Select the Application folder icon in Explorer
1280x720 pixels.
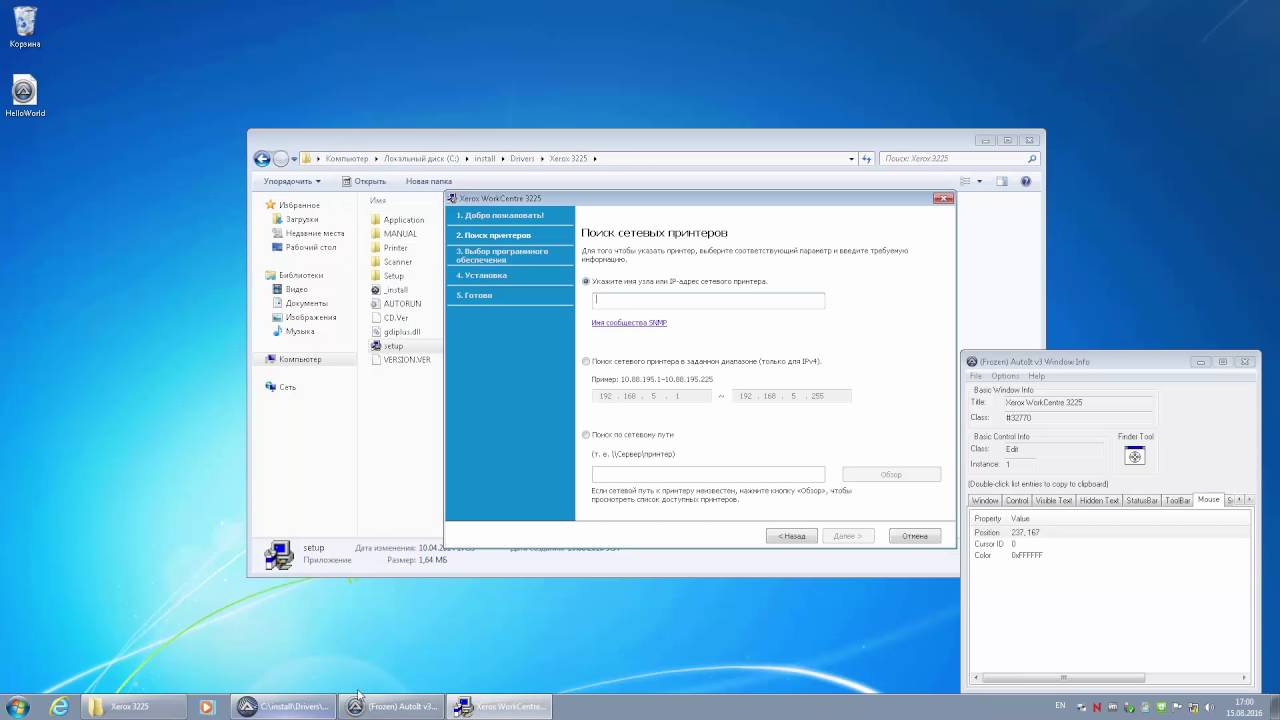click(x=376, y=219)
